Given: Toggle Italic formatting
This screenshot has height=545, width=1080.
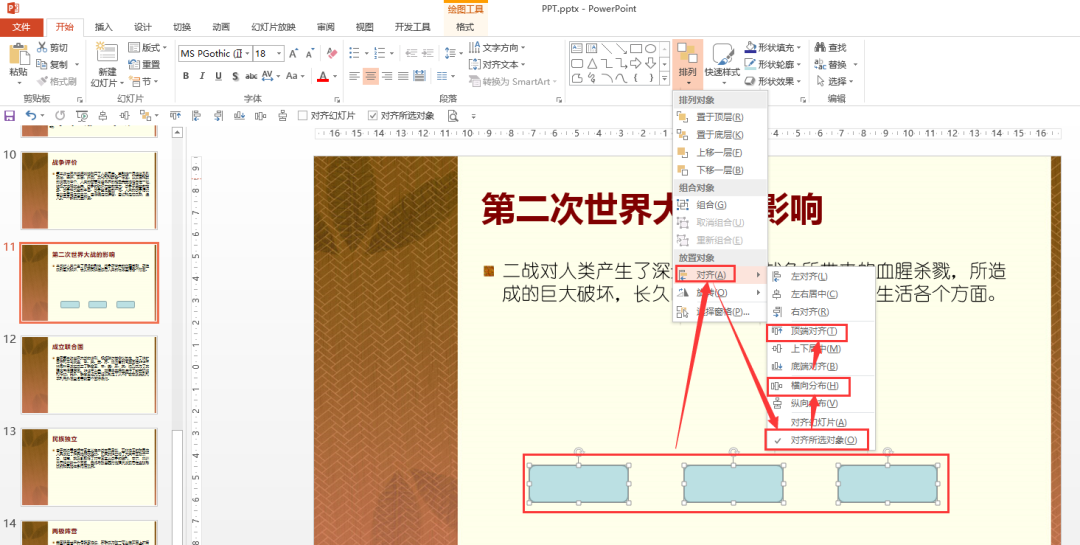Looking at the screenshot, I should [202, 76].
